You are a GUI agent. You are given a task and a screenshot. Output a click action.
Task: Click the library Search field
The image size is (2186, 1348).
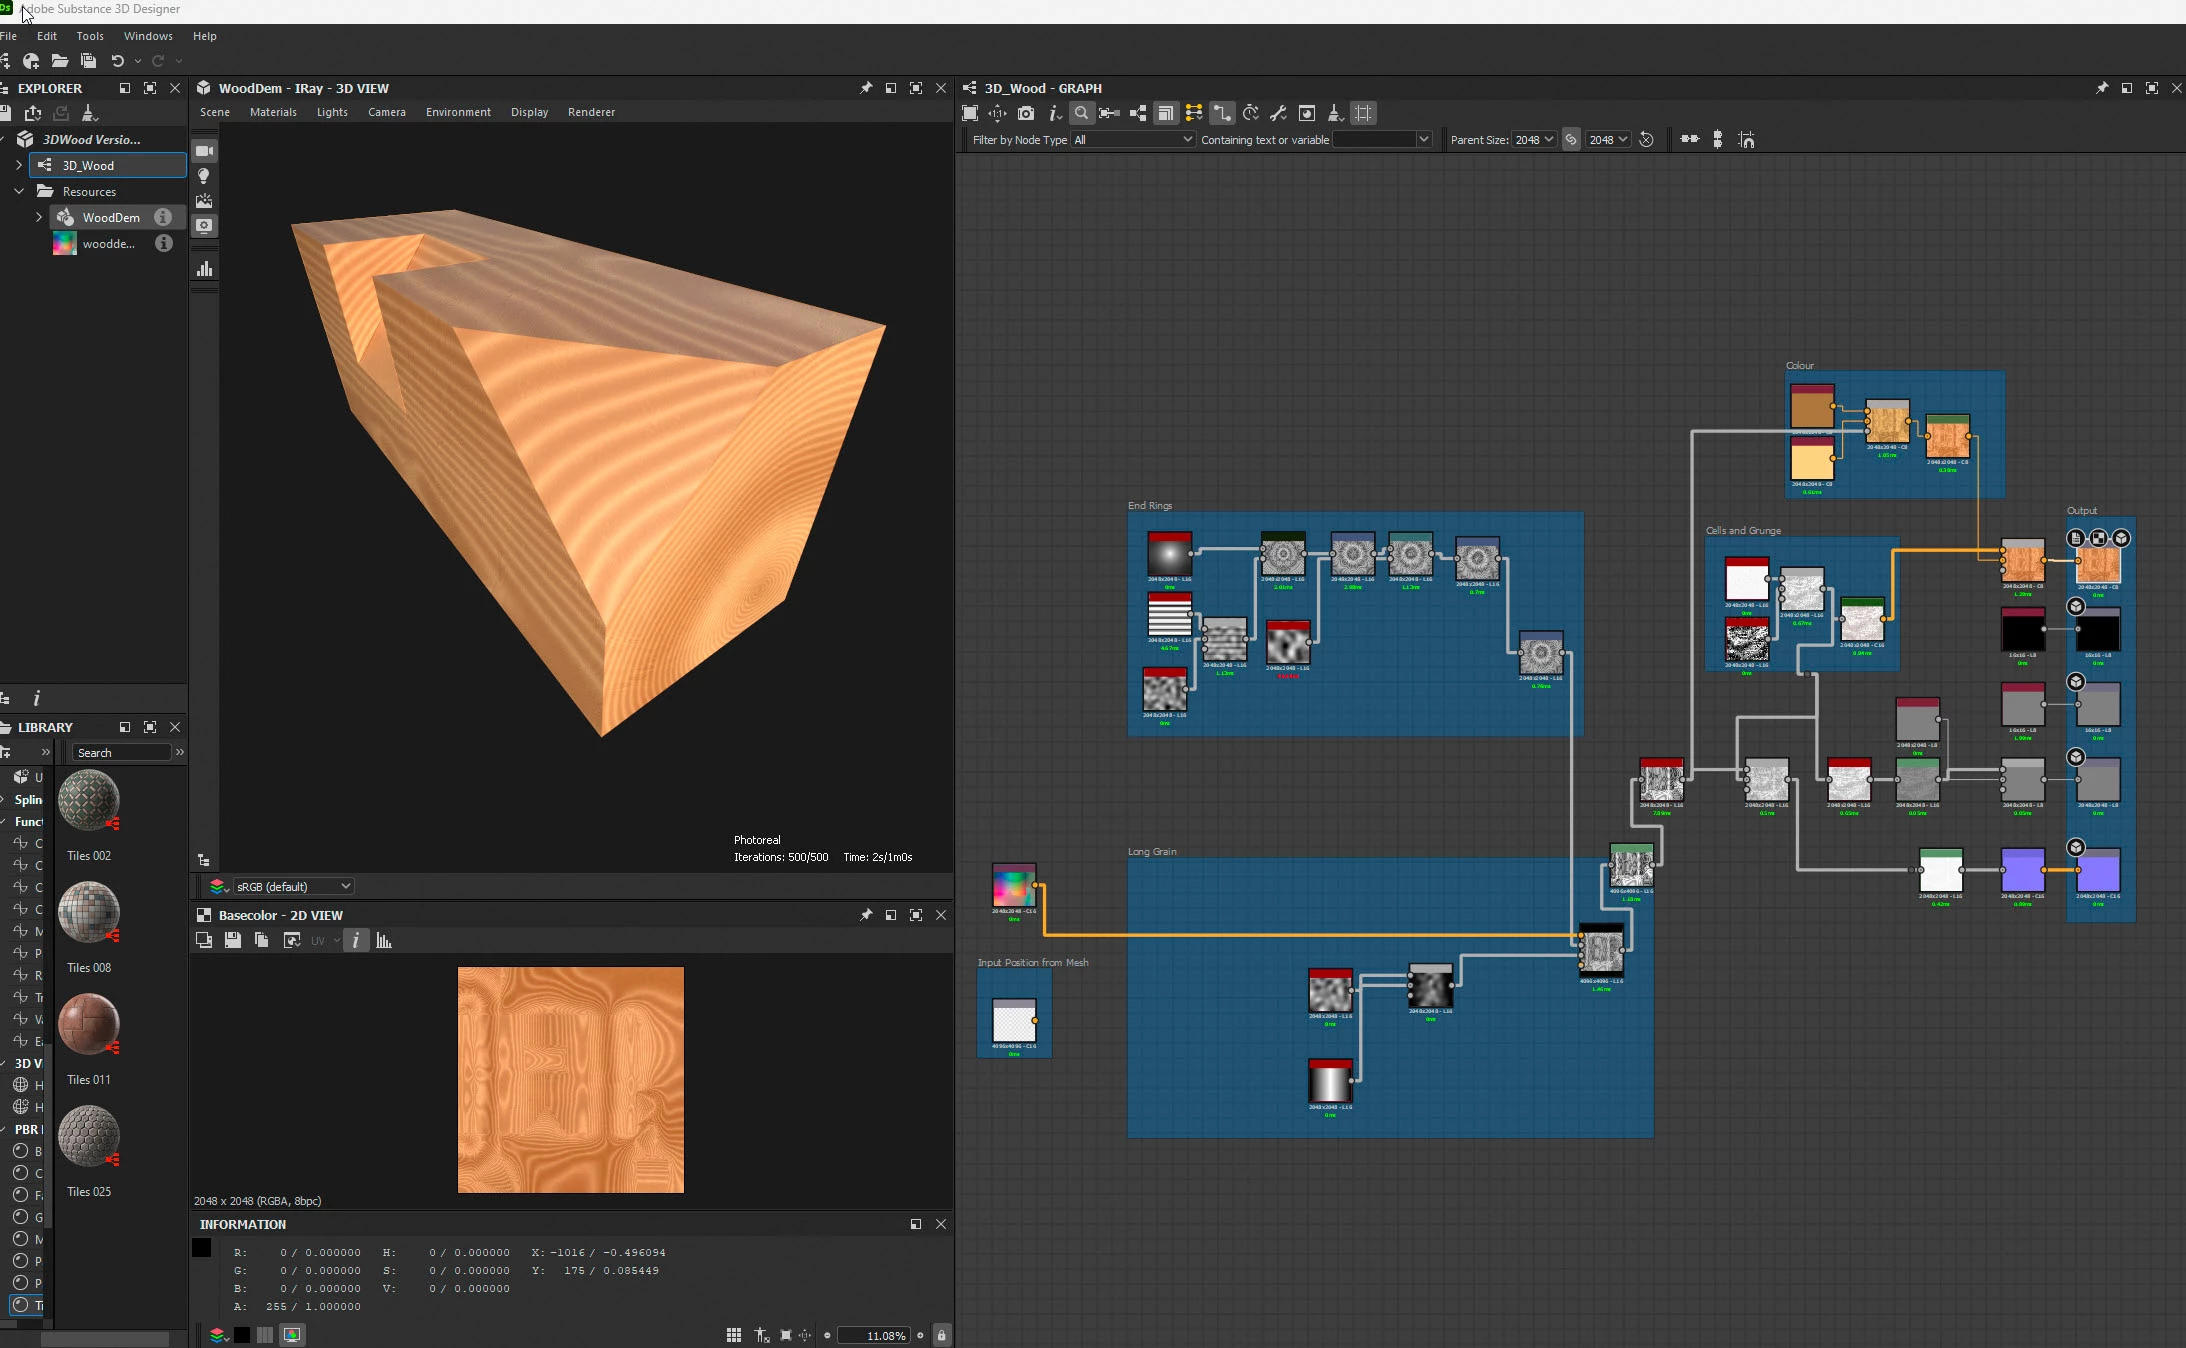click(121, 753)
